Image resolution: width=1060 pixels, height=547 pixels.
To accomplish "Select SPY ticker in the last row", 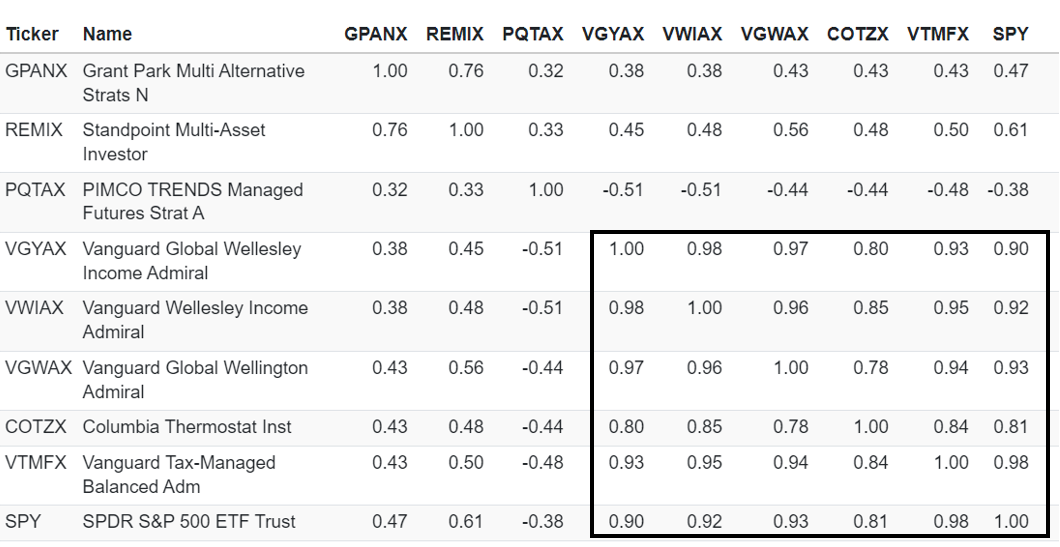I will click(x=23, y=521).
